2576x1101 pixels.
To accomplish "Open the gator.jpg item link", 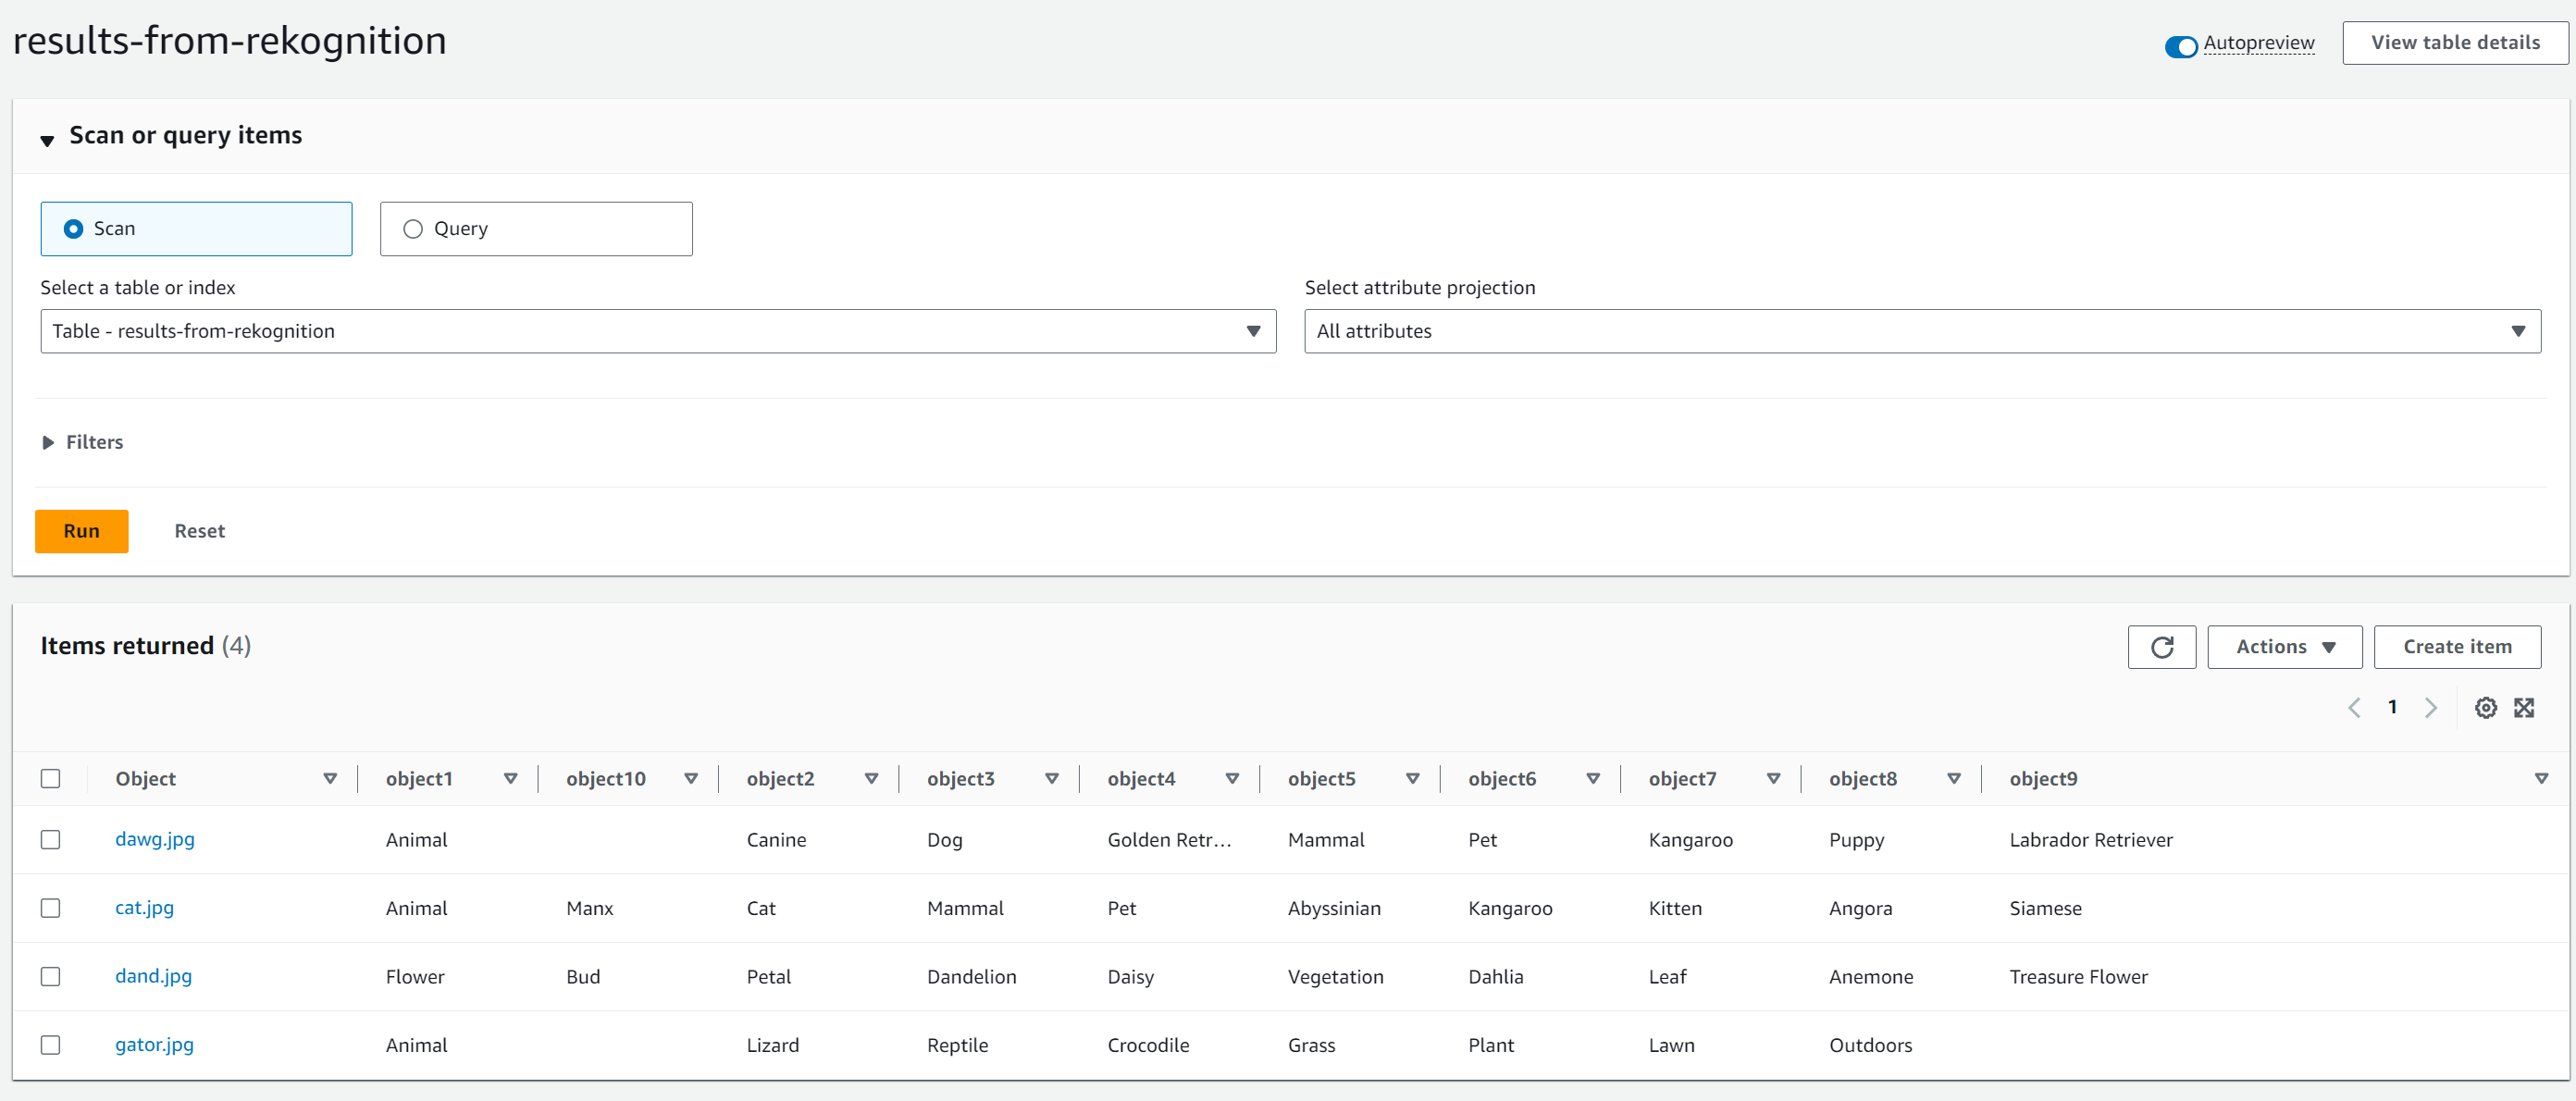I will pos(154,1044).
